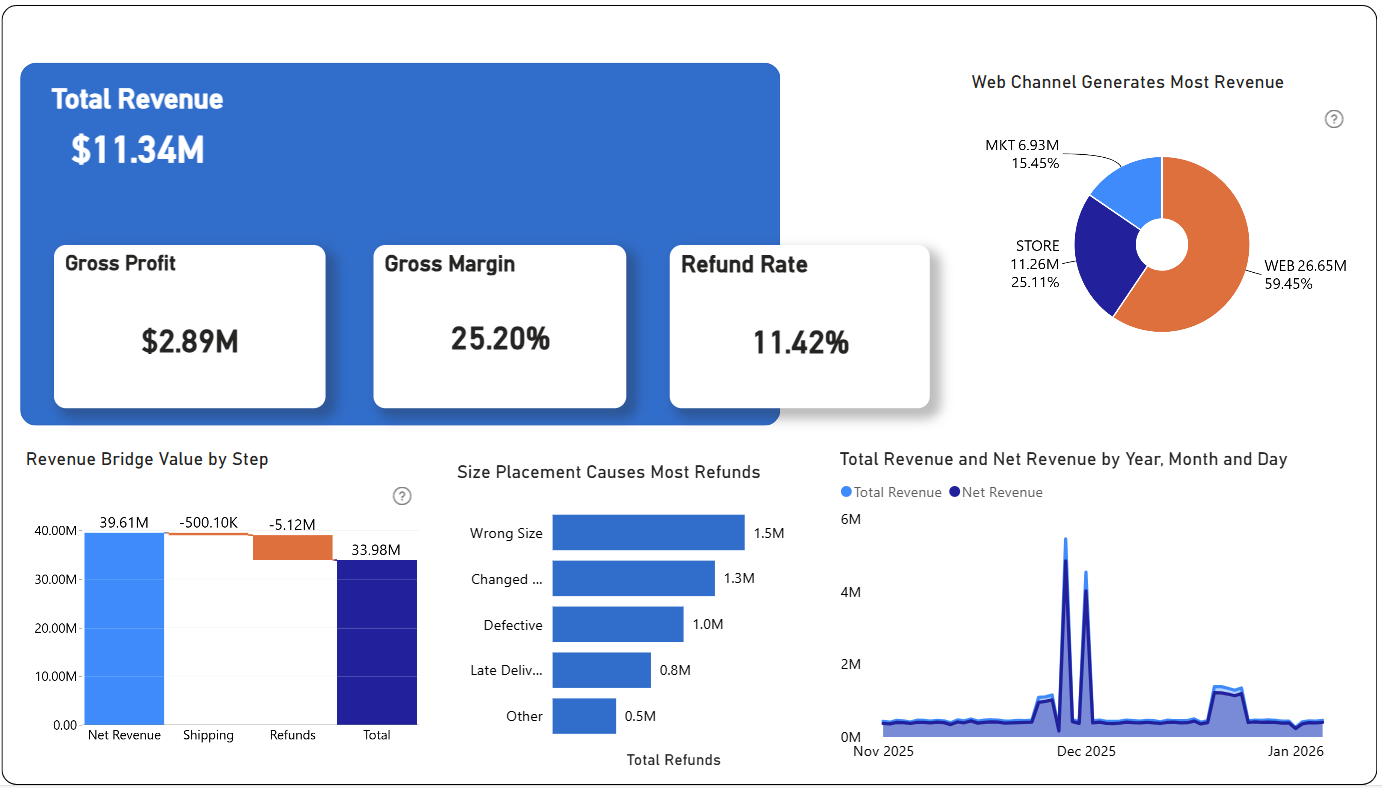The width and height of the screenshot is (1382, 788).
Task: Click the "Jan 2026" date axis label
Action: [1294, 751]
